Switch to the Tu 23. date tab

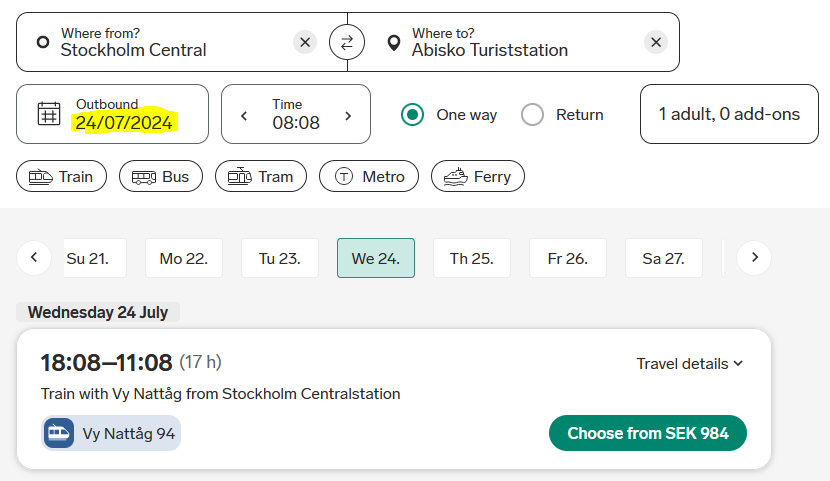click(x=279, y=258)
